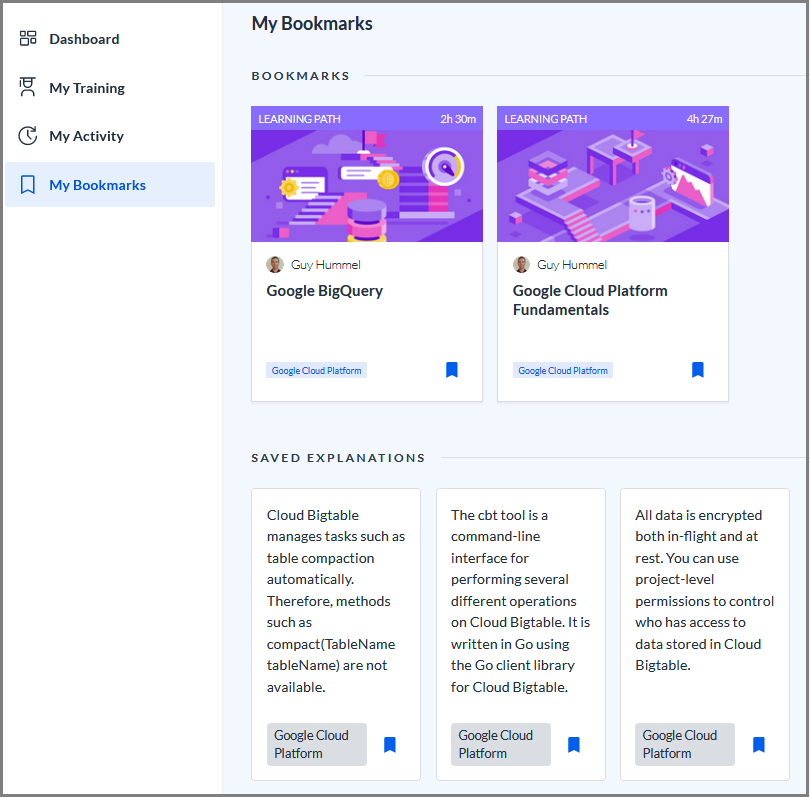Click platform tag on table compaction explanation

317,744
